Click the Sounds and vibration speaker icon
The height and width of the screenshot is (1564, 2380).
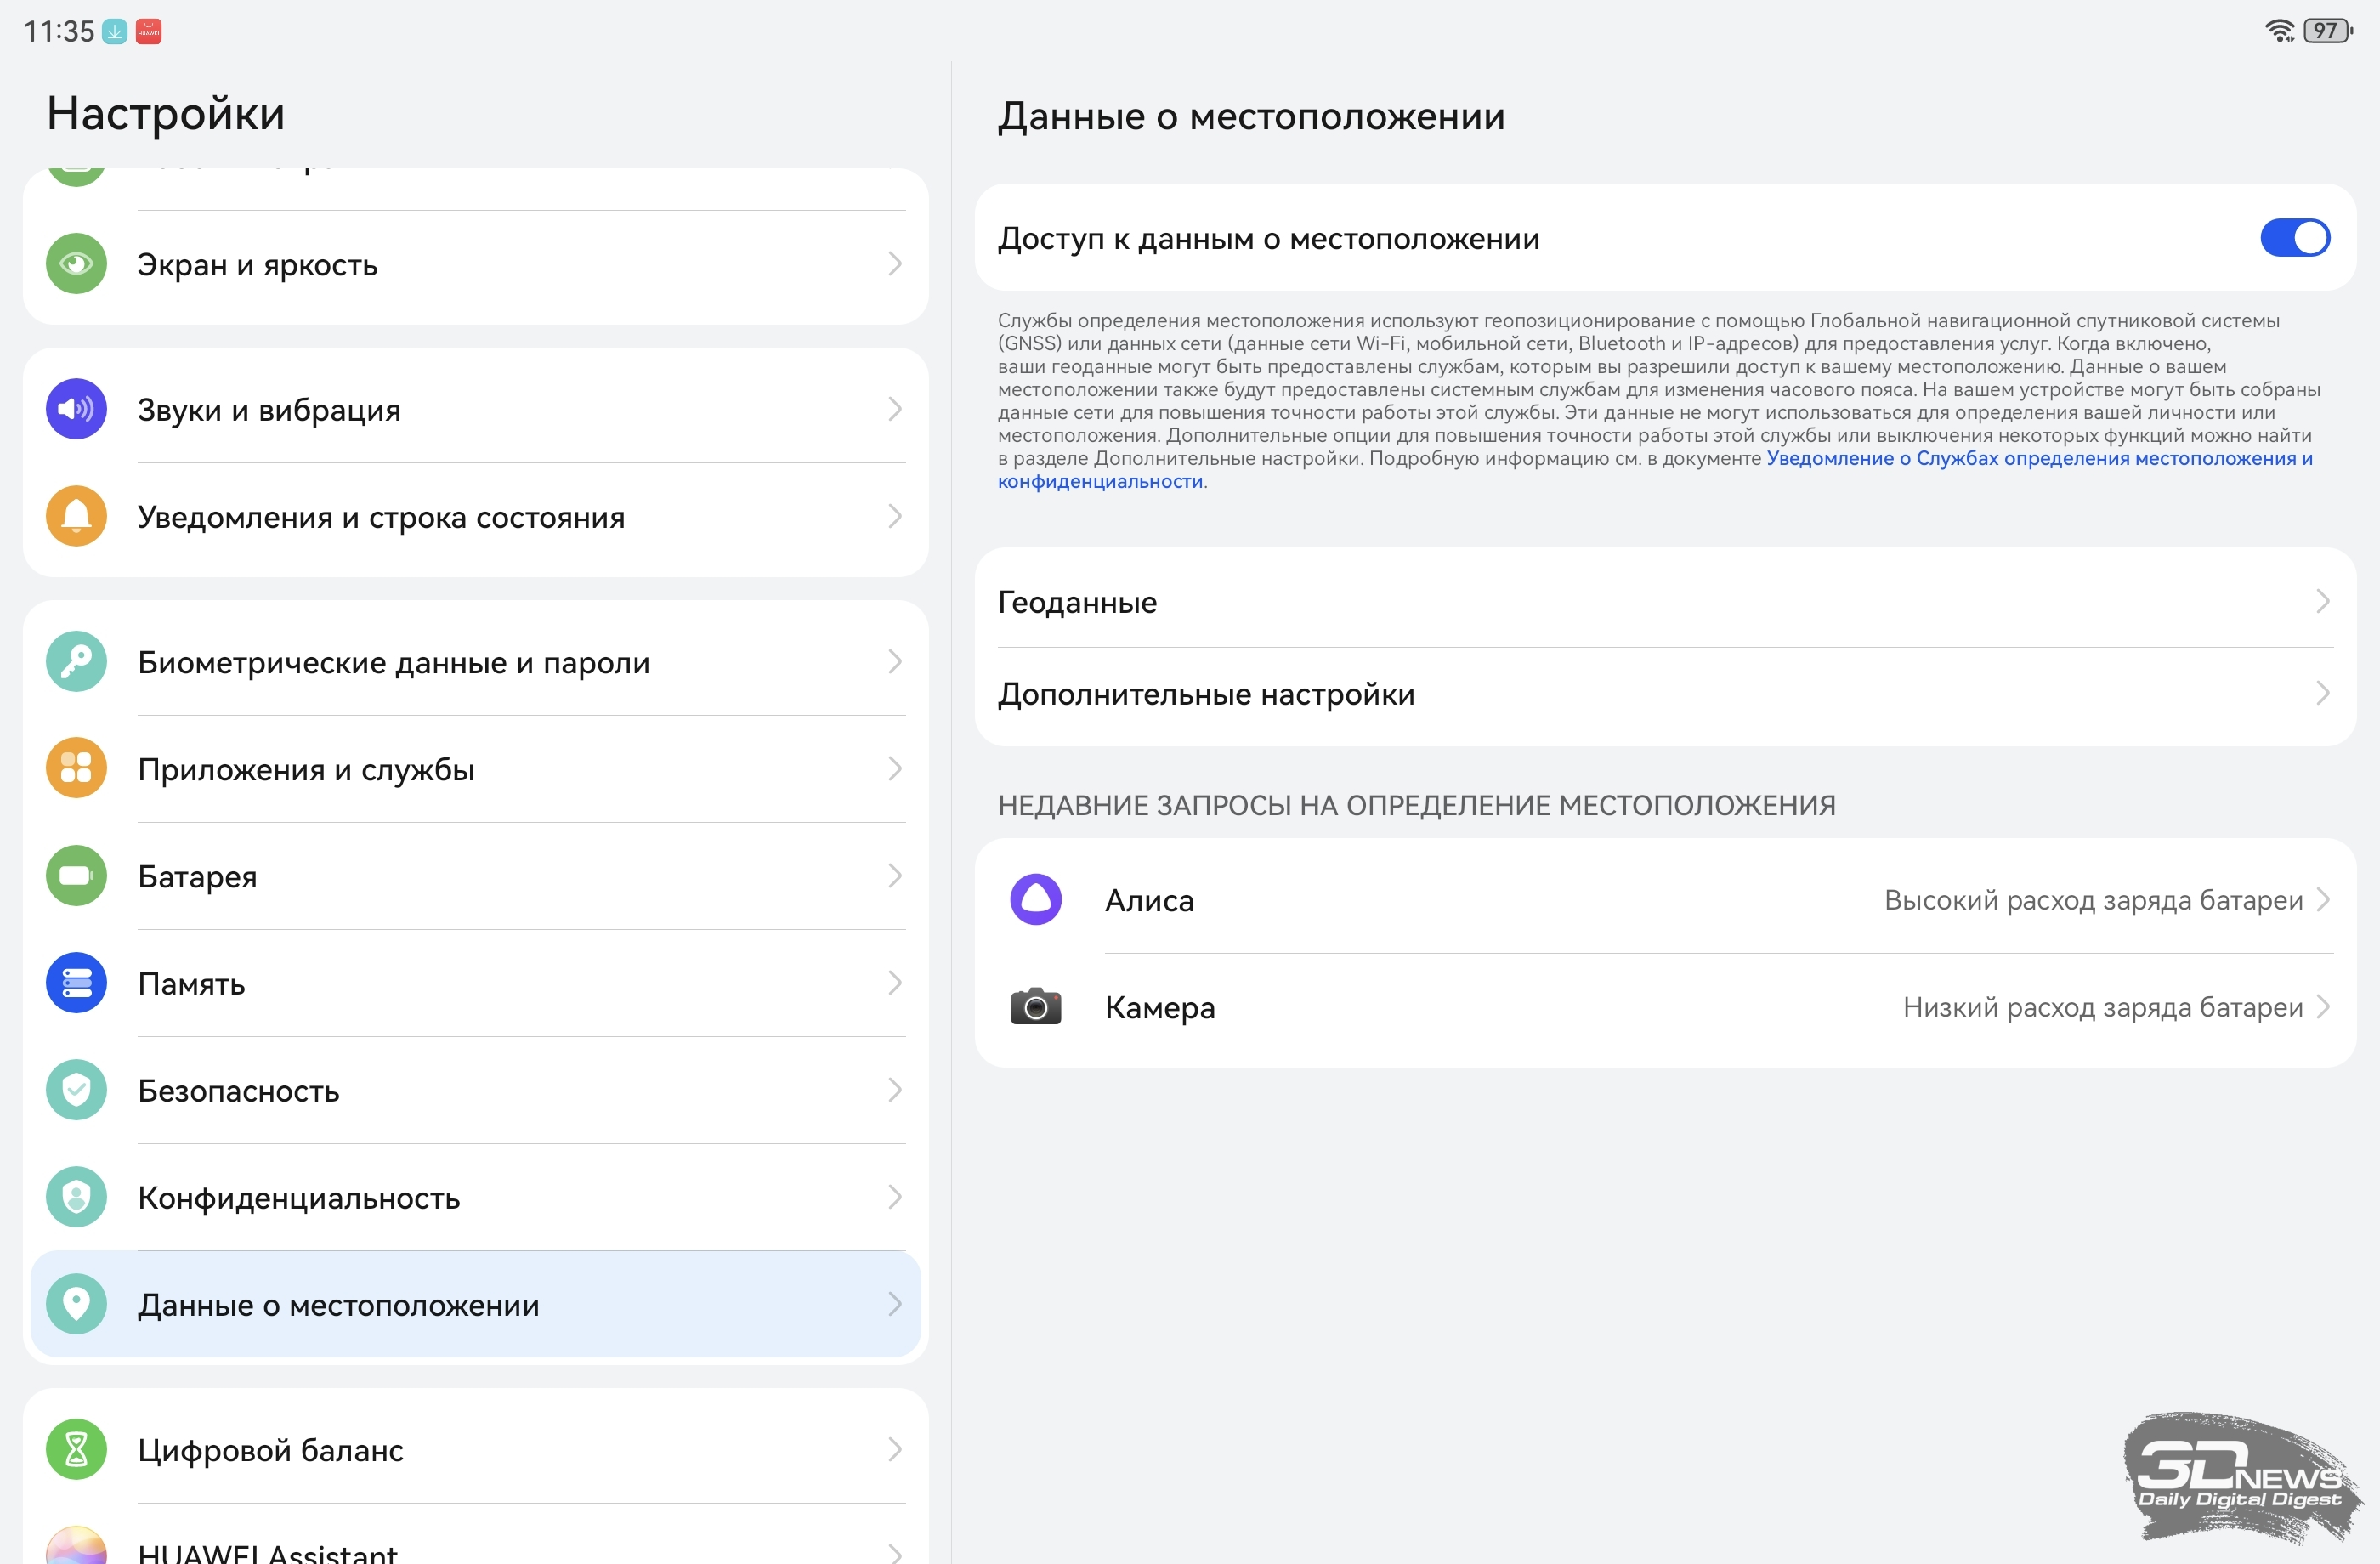point(76,409)
